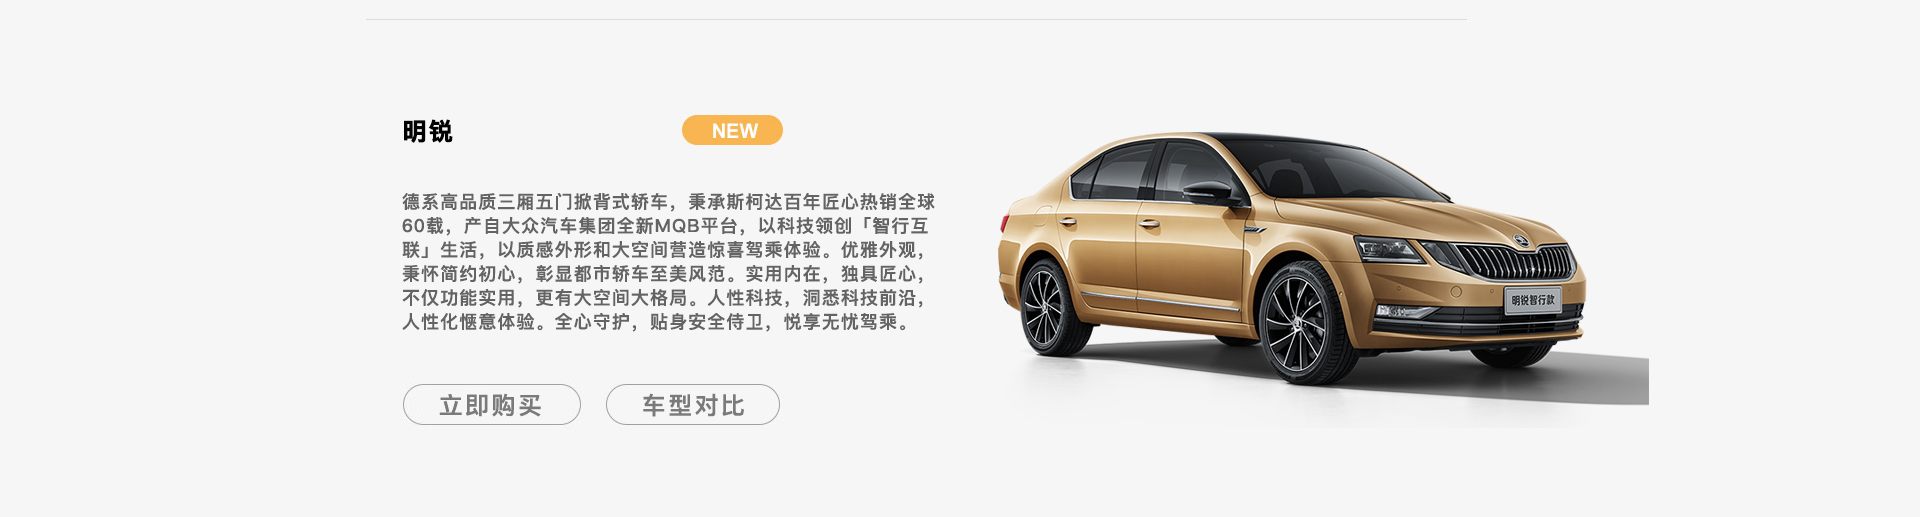Click the rear door handle

(1068, 222)
